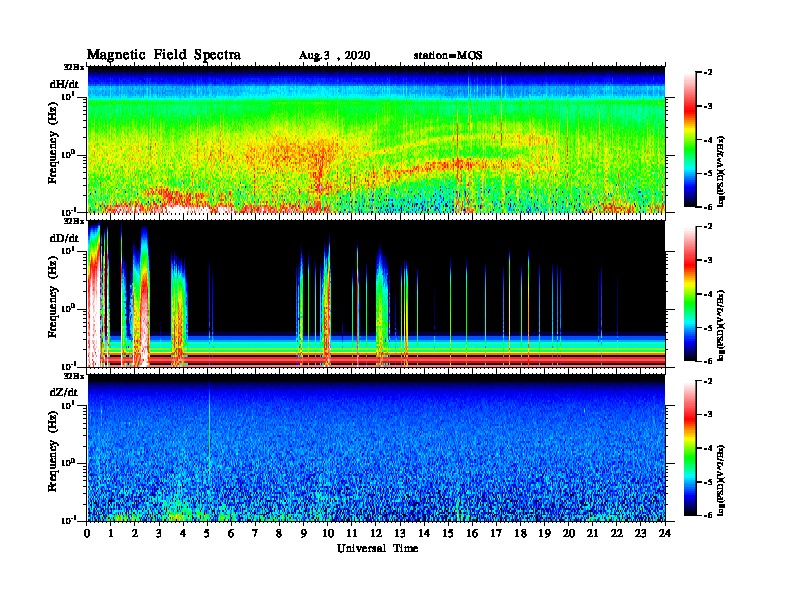Click the hour 4 tick label
792x612 pixels.
(183, 533)
